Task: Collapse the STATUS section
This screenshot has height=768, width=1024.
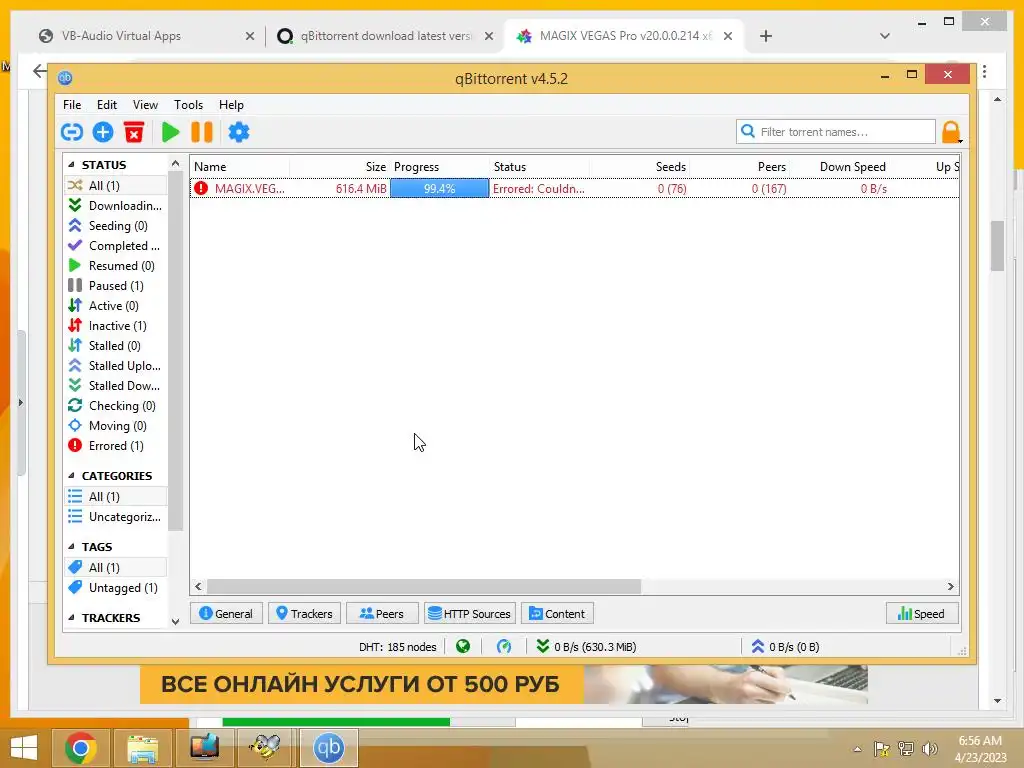Action: tap(71, 165)
